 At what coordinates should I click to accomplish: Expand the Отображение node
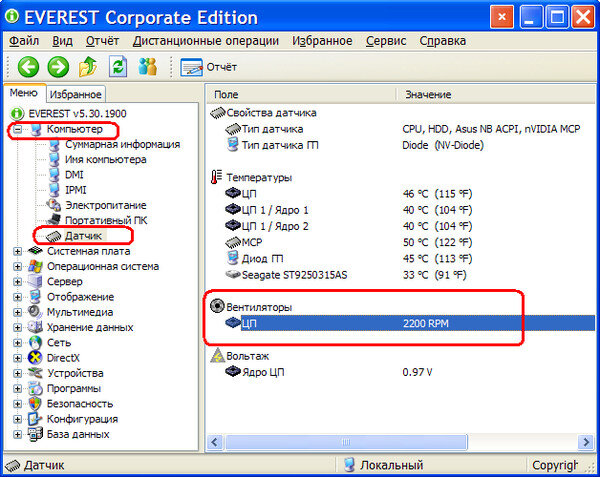click(17, 297)
